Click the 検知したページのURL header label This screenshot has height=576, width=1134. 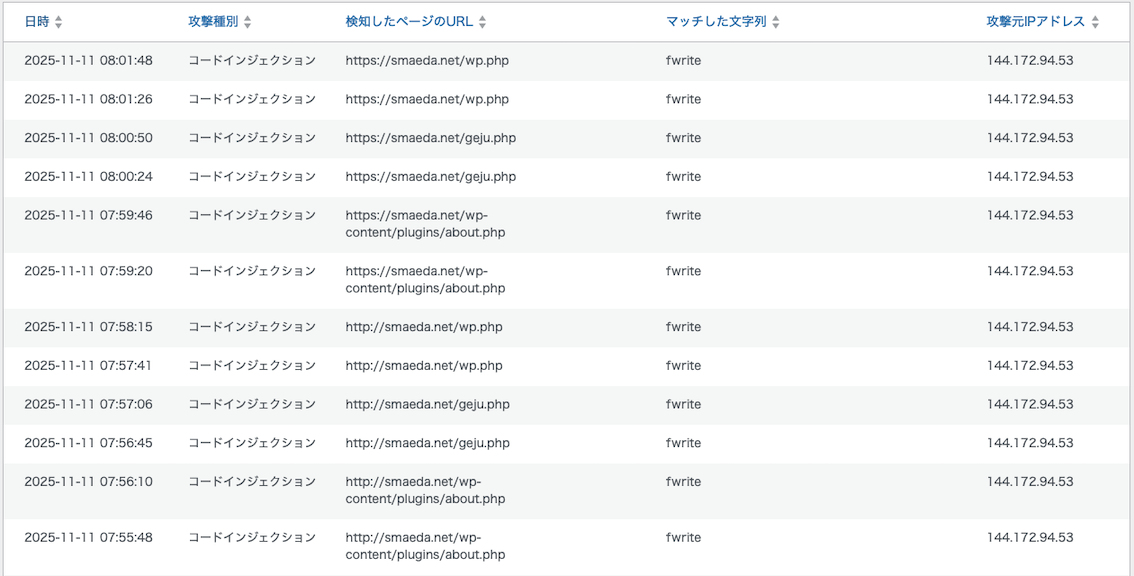(x=410, y=22)
